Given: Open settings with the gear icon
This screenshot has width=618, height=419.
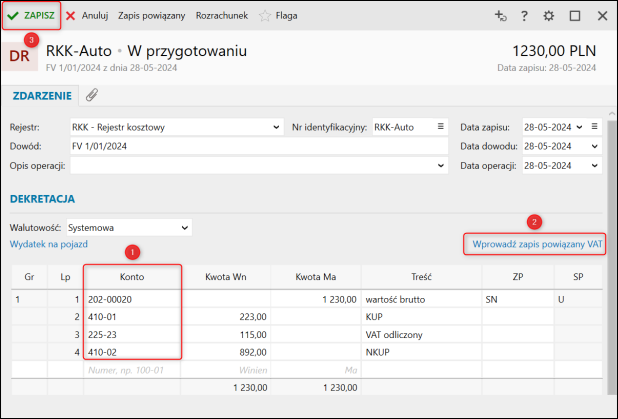Looking at the screenshot, I should click(x=549, y=16).
